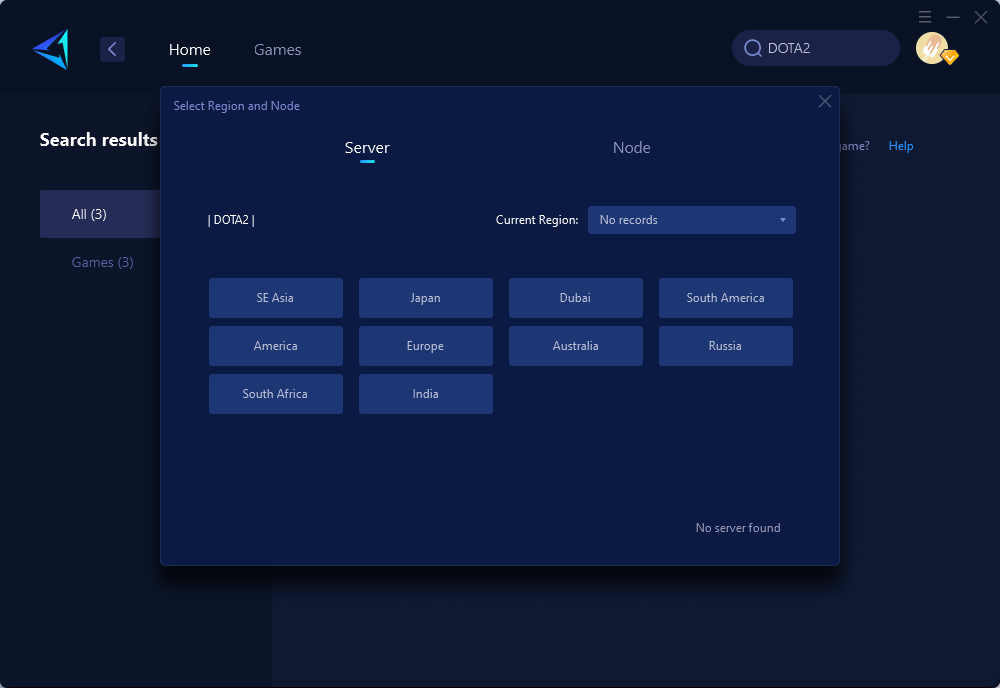Viewport: 1000px width, 688px height.
Task: Open the Current Region dropdown
Action: tap(691, 220)
